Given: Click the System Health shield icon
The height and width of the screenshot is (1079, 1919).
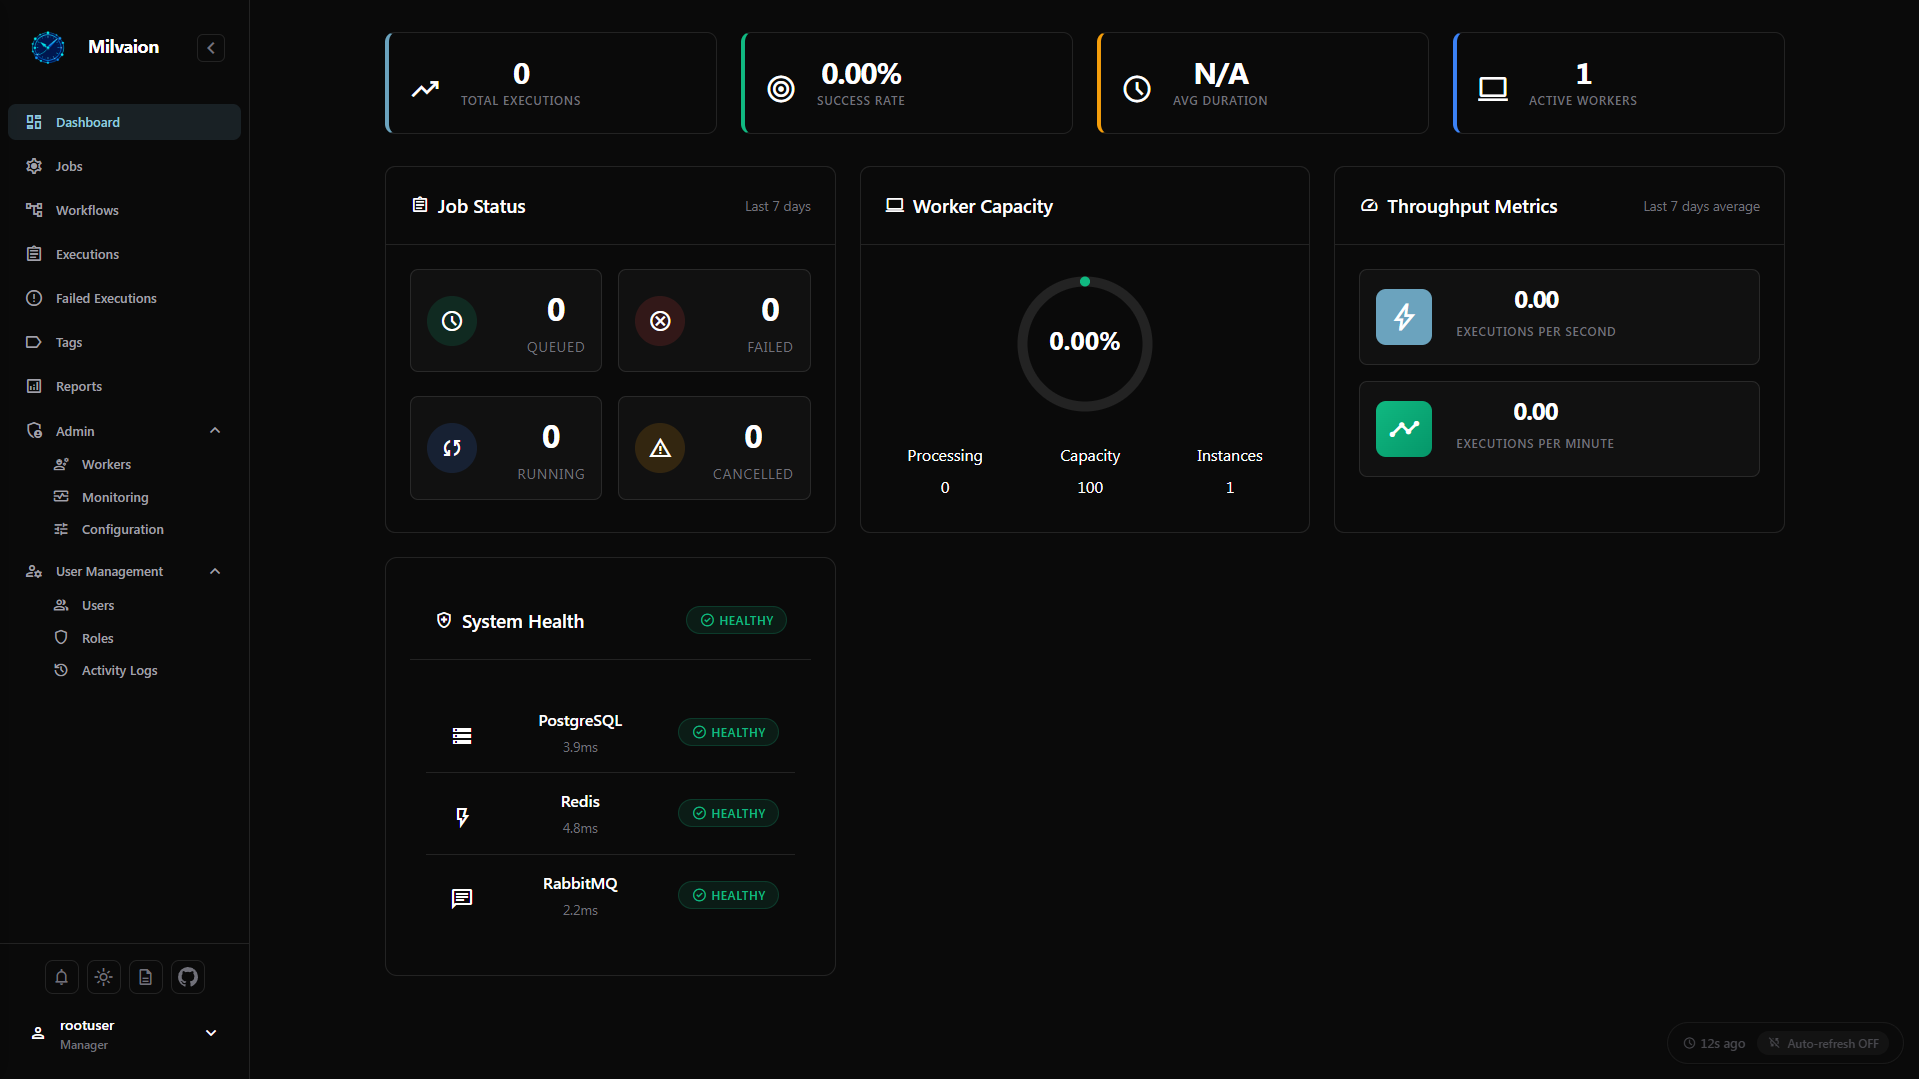Looking at the screenshot, I should [444, 621].
